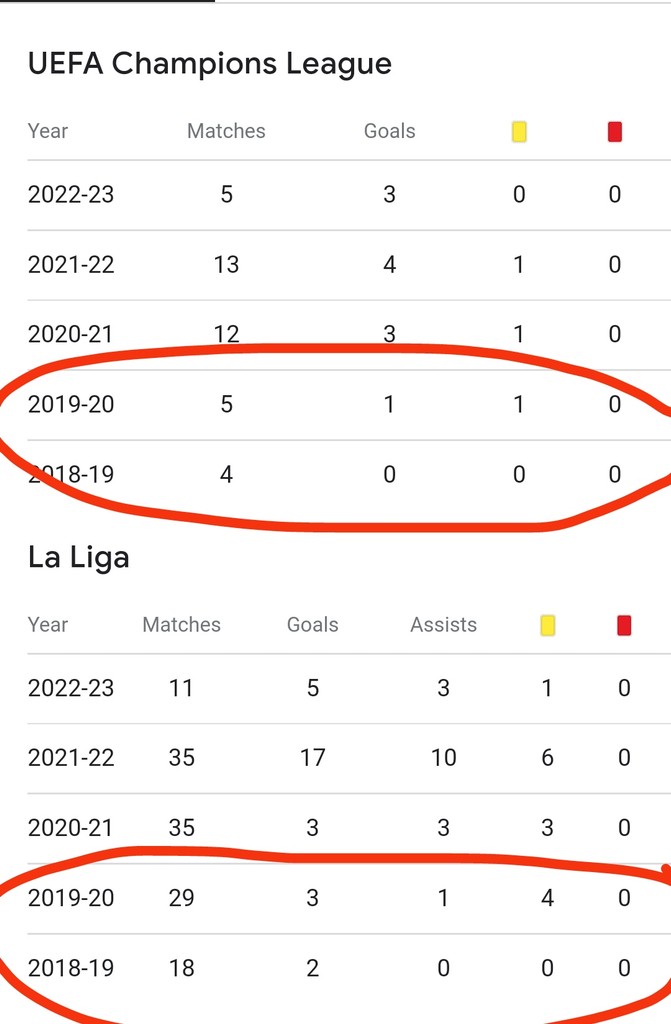Click the La Liga yellow card icon
This screenshot has height=1024, width=671.
(x=548, y=626)
